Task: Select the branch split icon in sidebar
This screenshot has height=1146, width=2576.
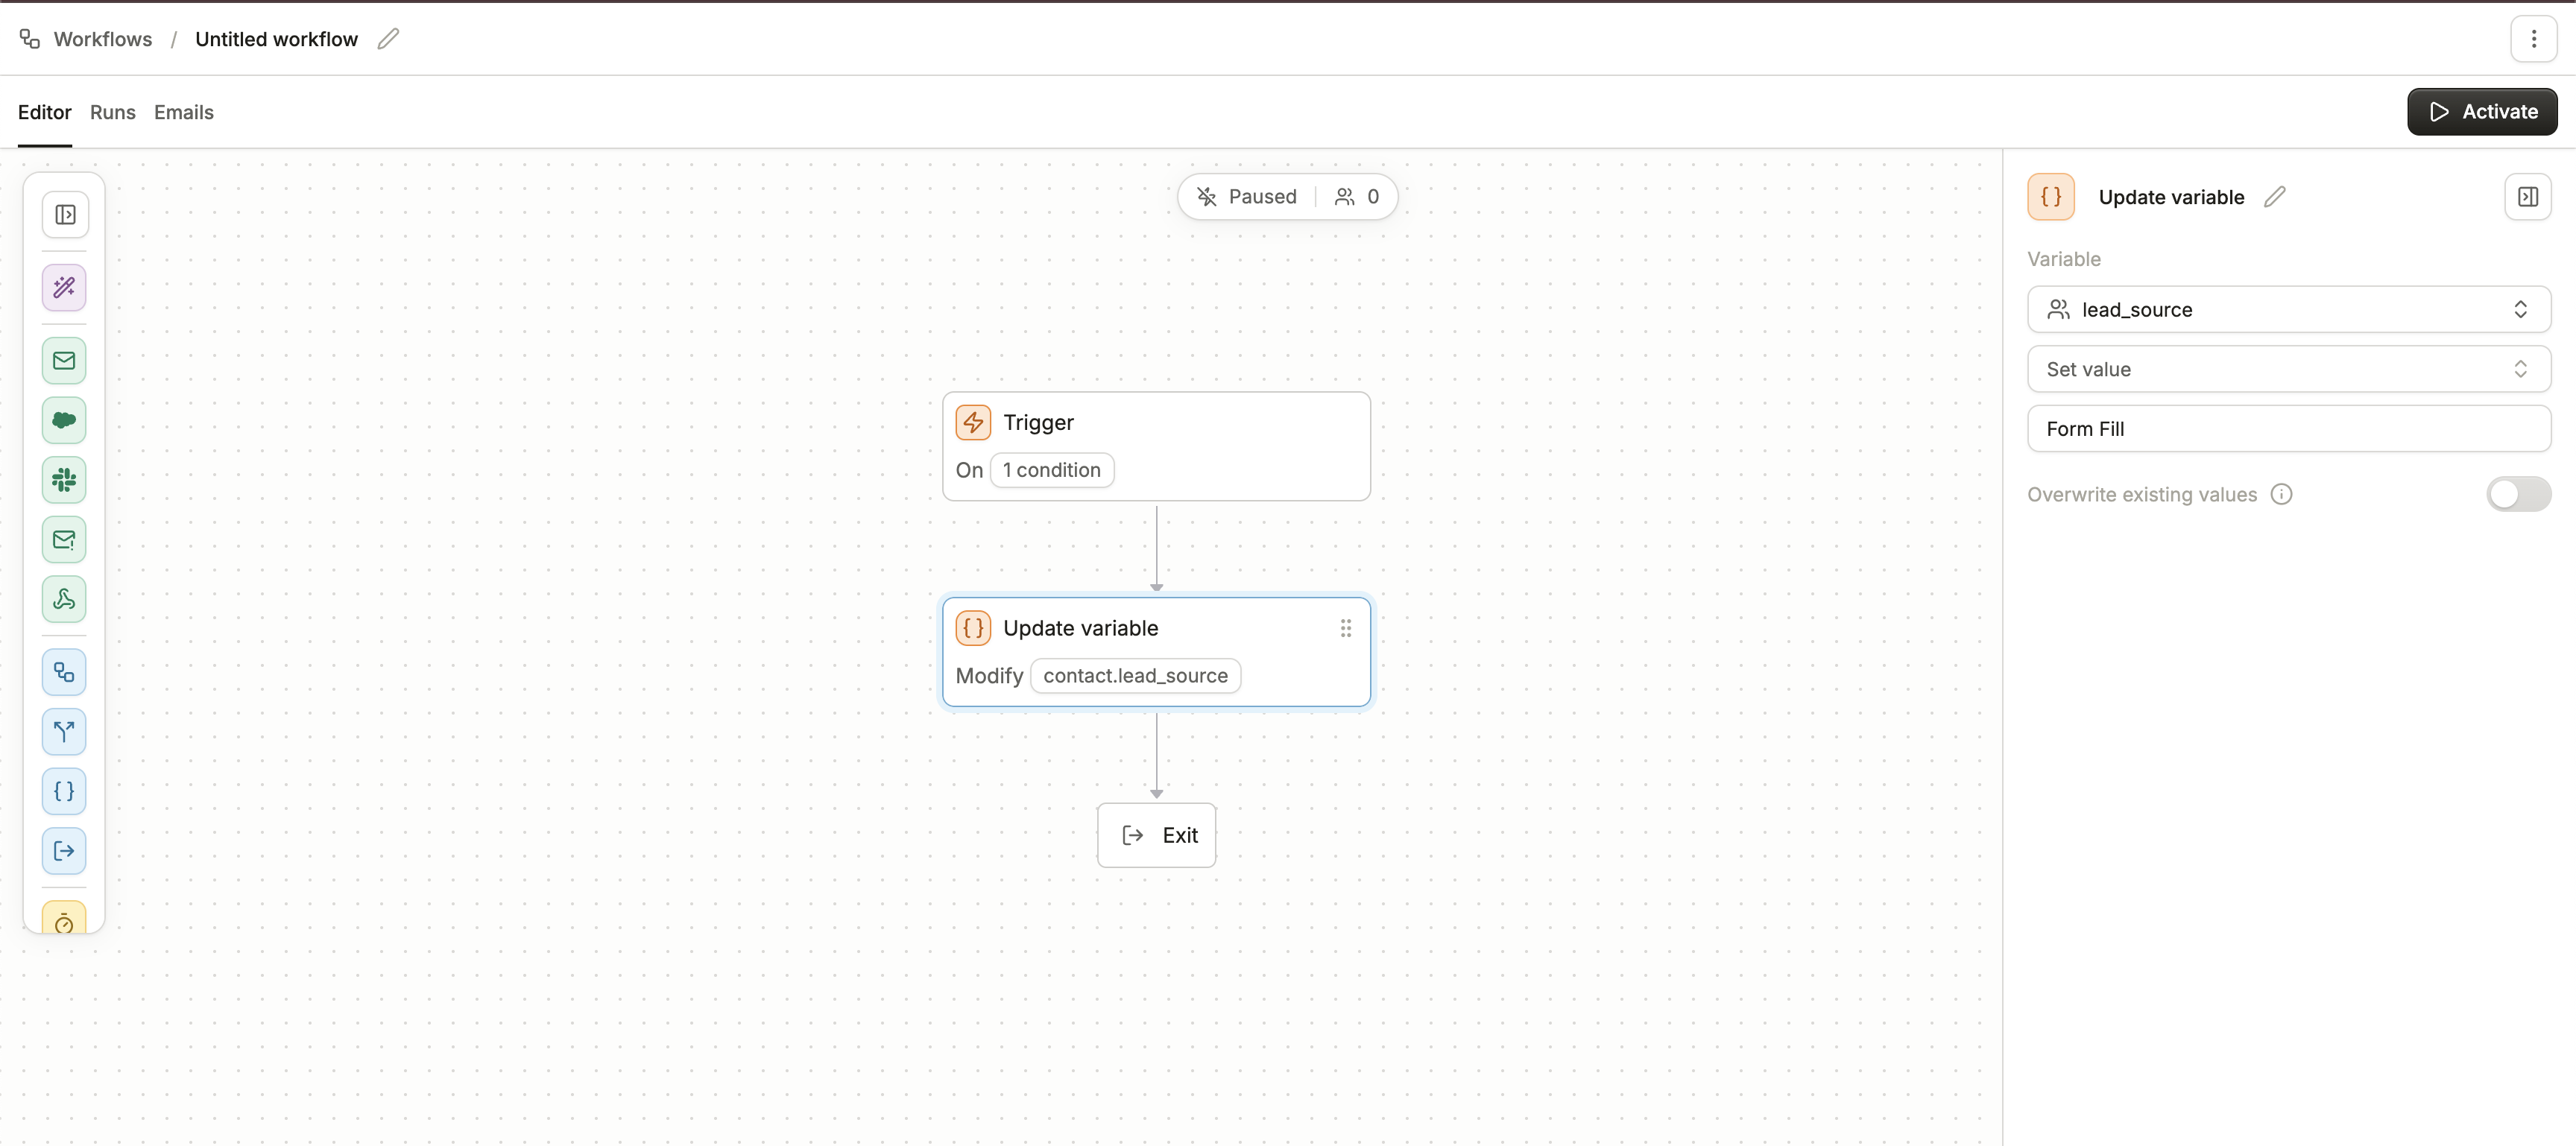Action: (64, 732)
